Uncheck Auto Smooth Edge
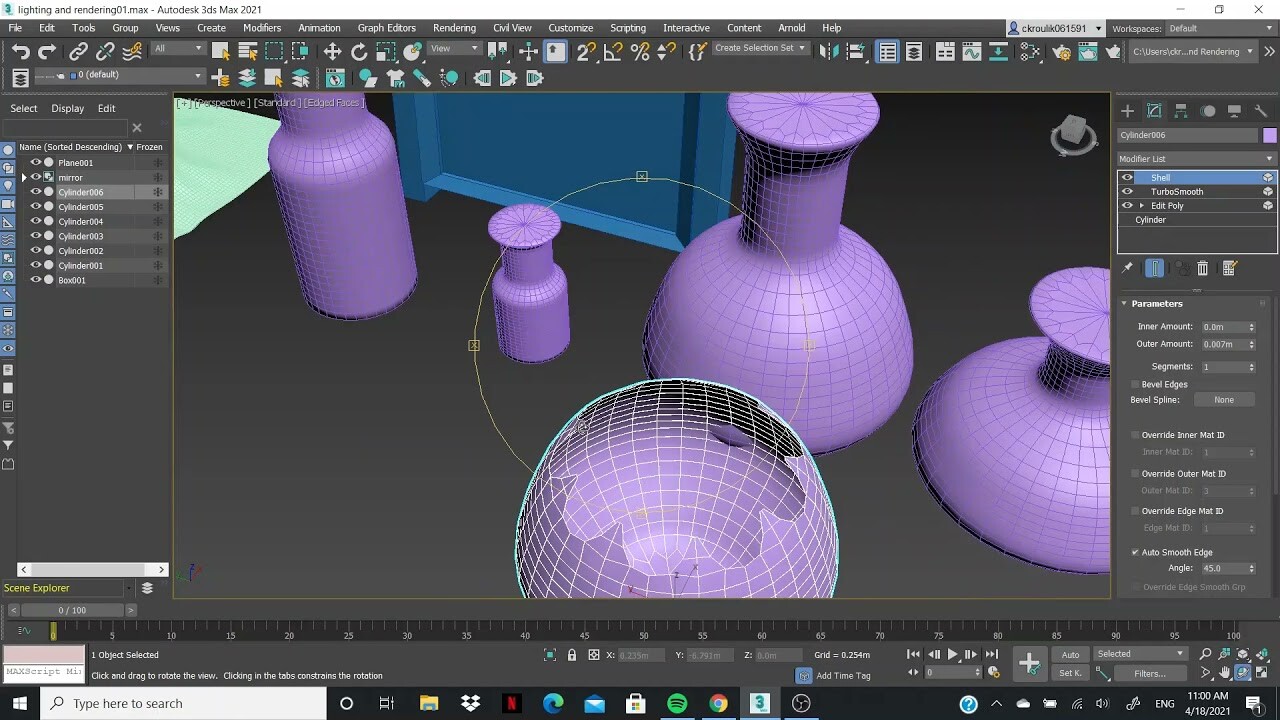Image resolution: width=1280 pixels, height=720 pixels. [x=1135, y=552]
